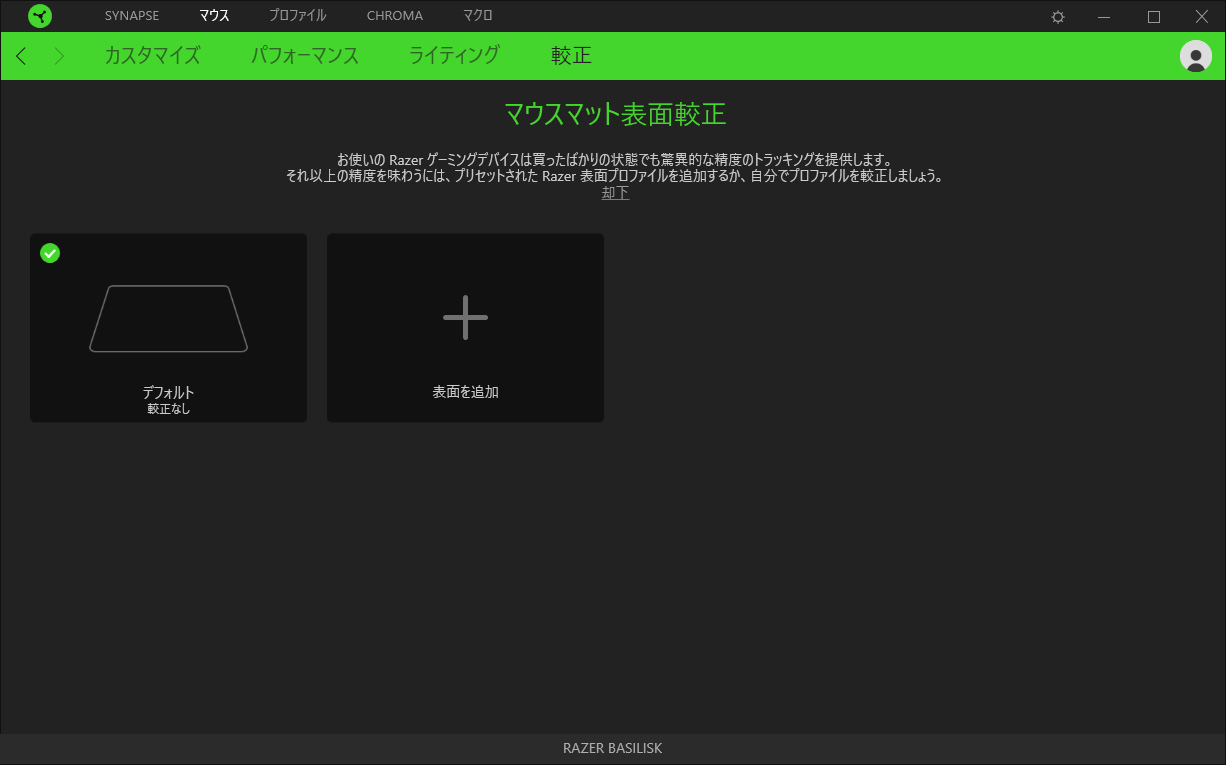Open the プロファイル tab

(297, 16)
